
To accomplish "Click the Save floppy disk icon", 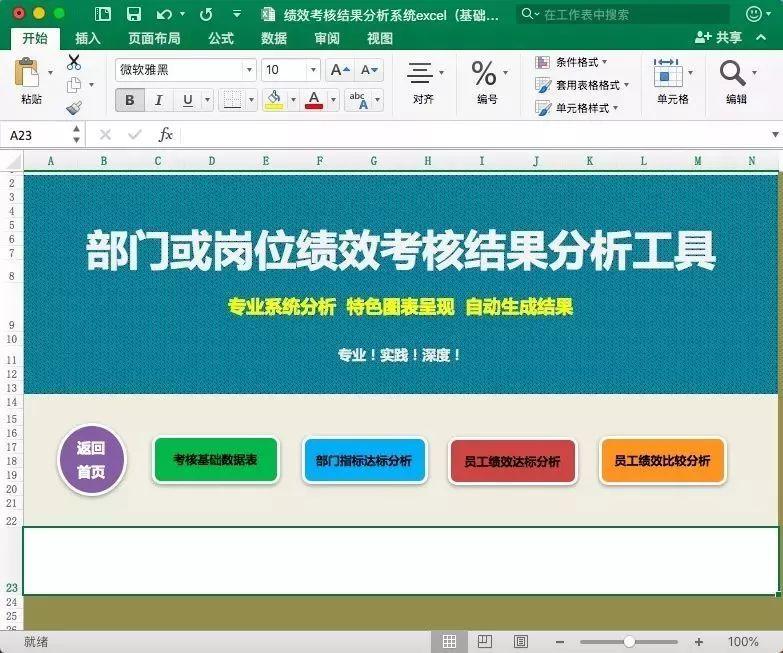I will tap(134, 14).
